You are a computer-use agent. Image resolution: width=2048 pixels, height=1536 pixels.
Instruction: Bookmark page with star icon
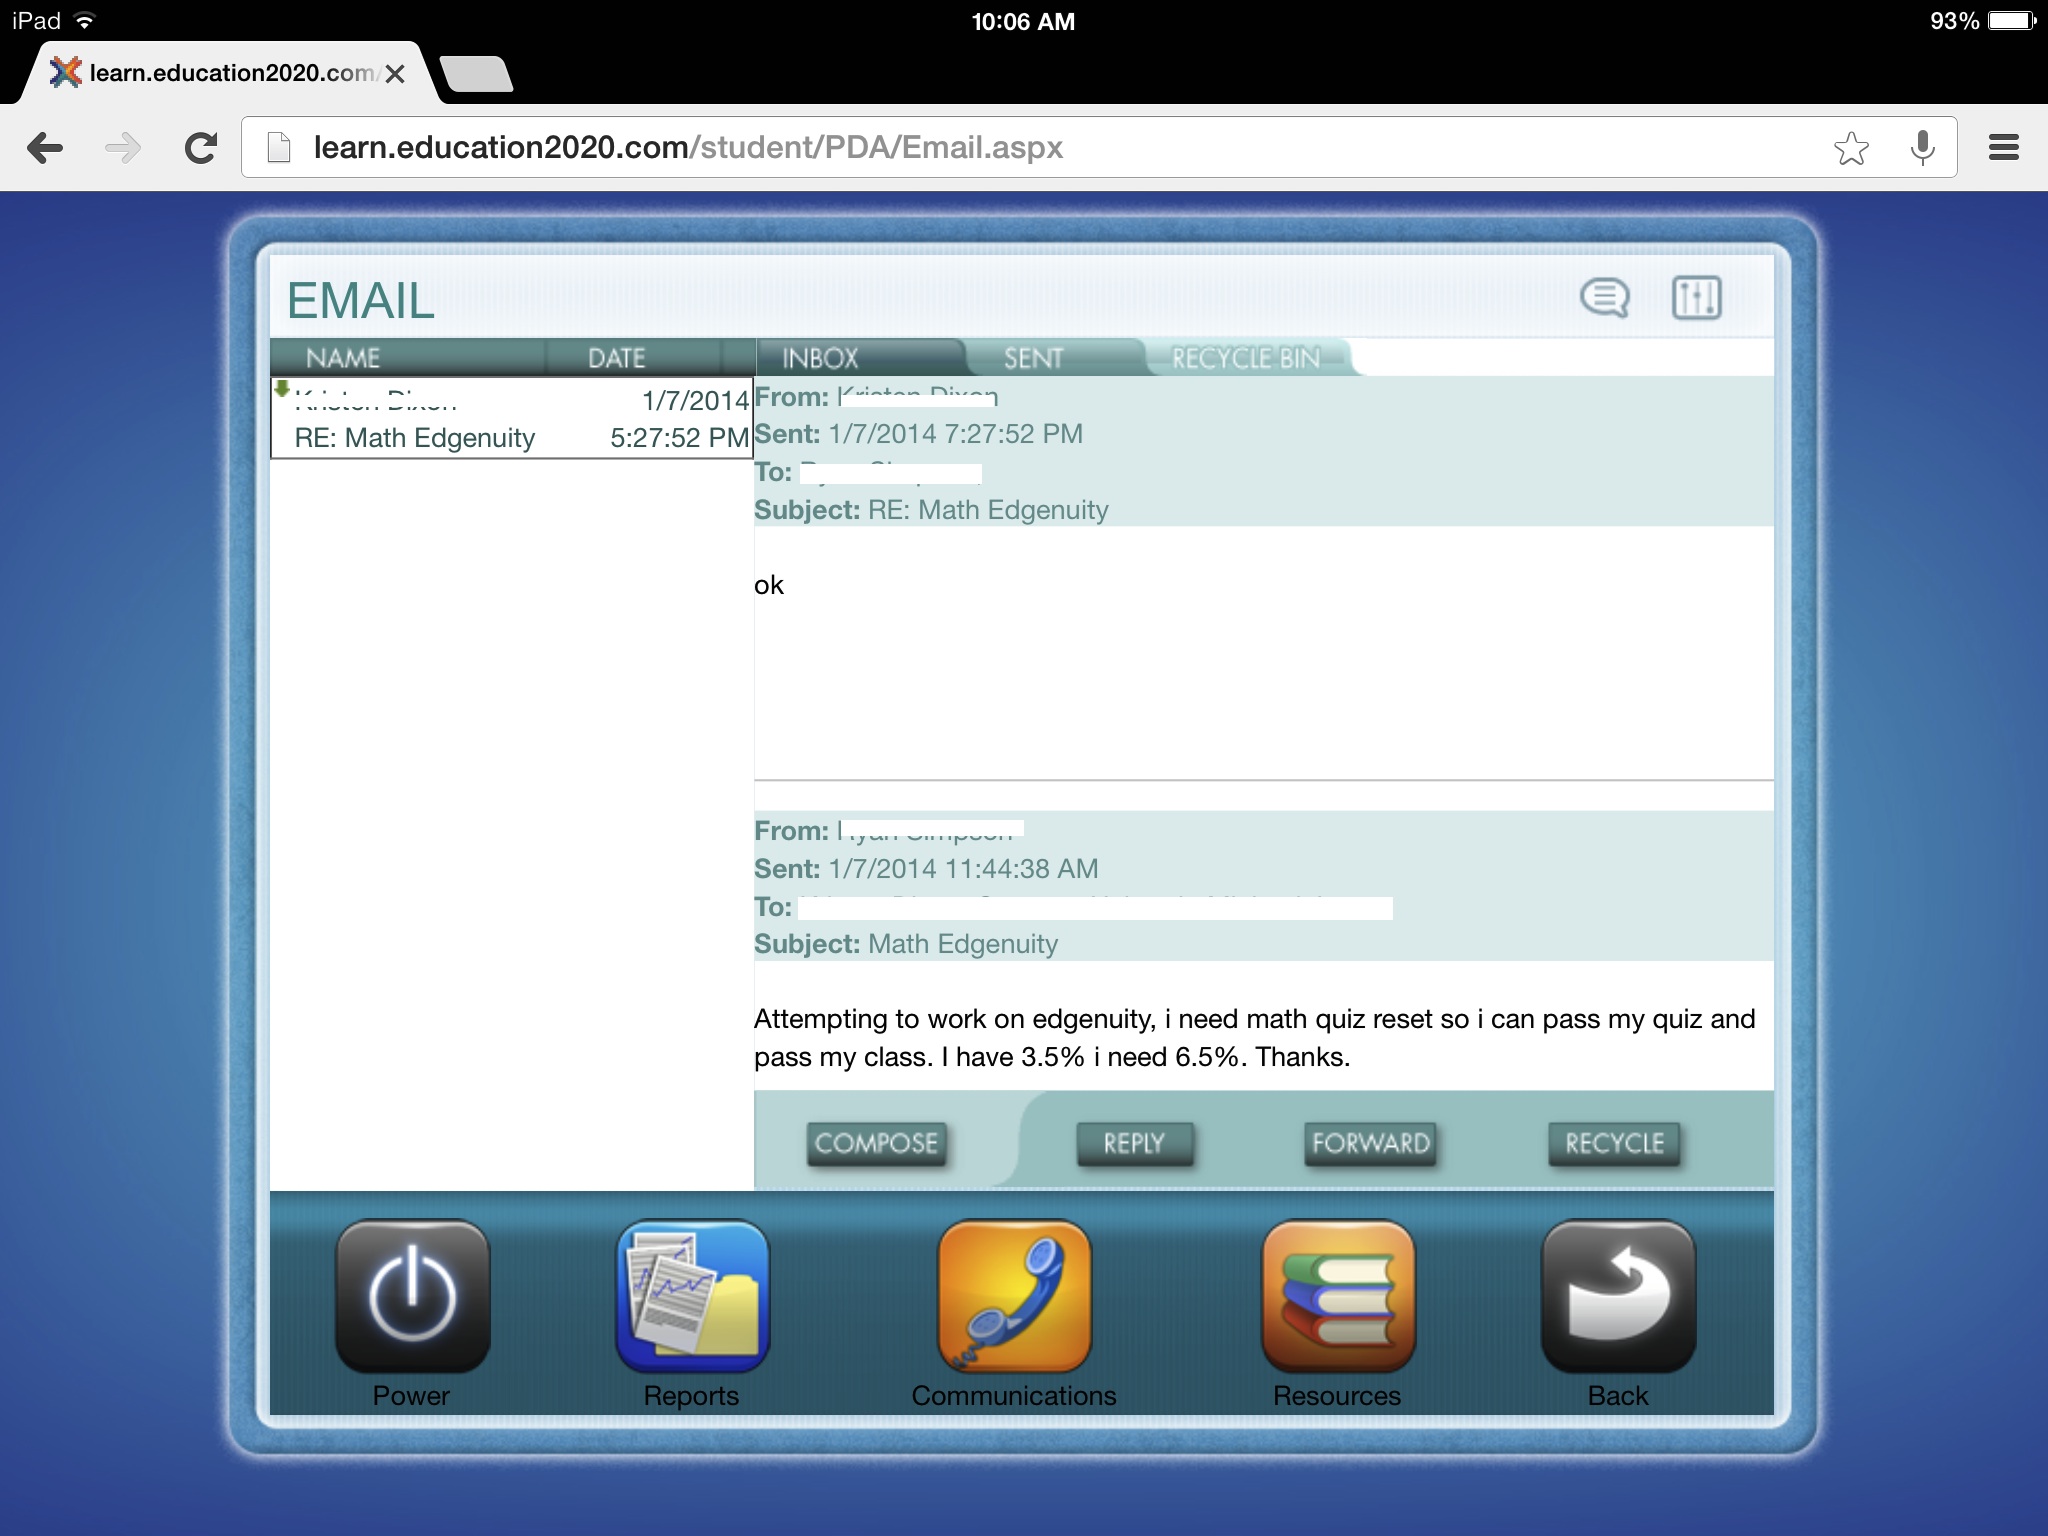1851,149
